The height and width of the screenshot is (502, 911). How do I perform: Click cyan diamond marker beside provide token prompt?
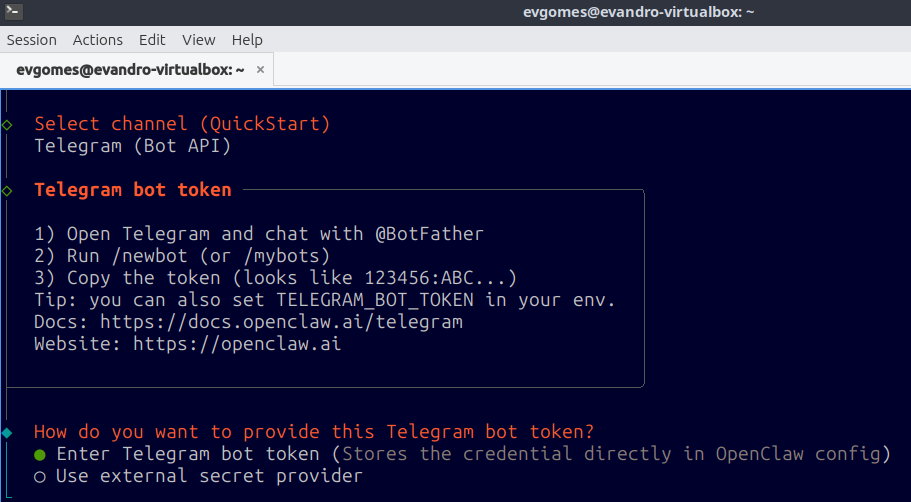(x=7, y=433)
